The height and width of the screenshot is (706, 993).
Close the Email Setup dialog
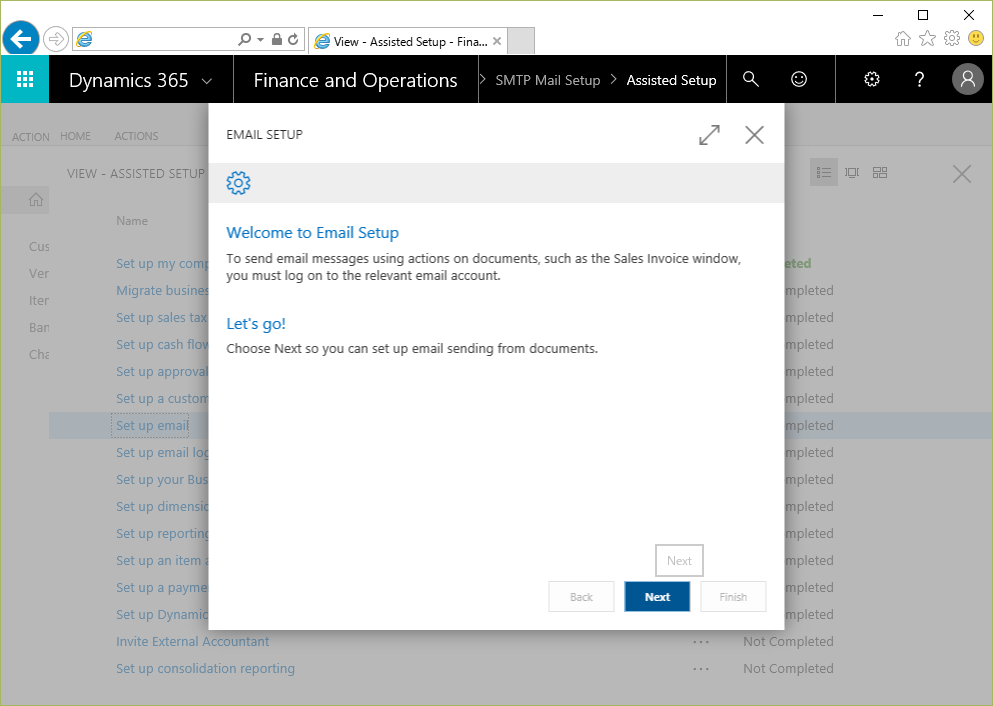(x=754, y=135)
